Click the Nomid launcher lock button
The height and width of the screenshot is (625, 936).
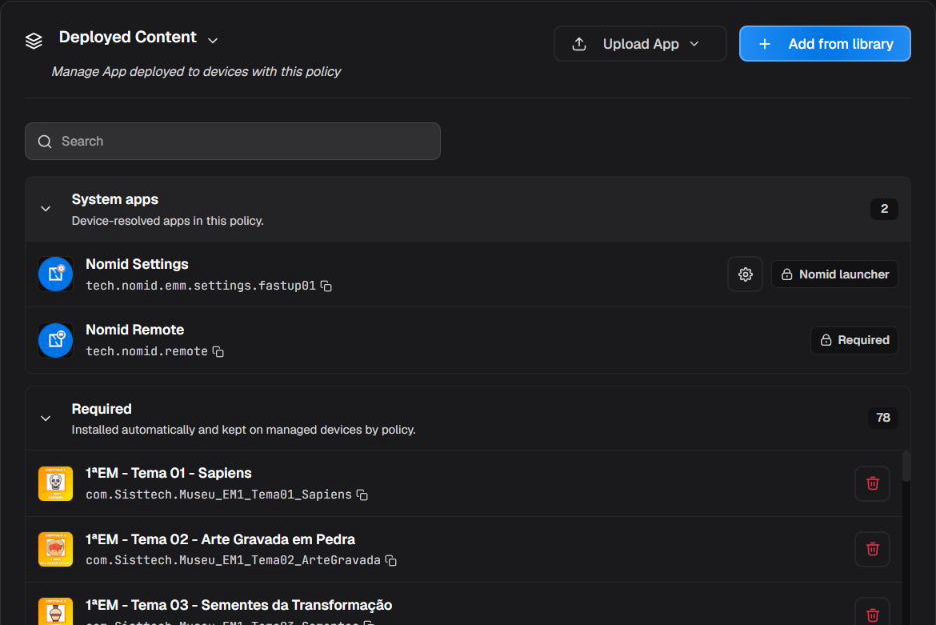click(x=835, y=274)
